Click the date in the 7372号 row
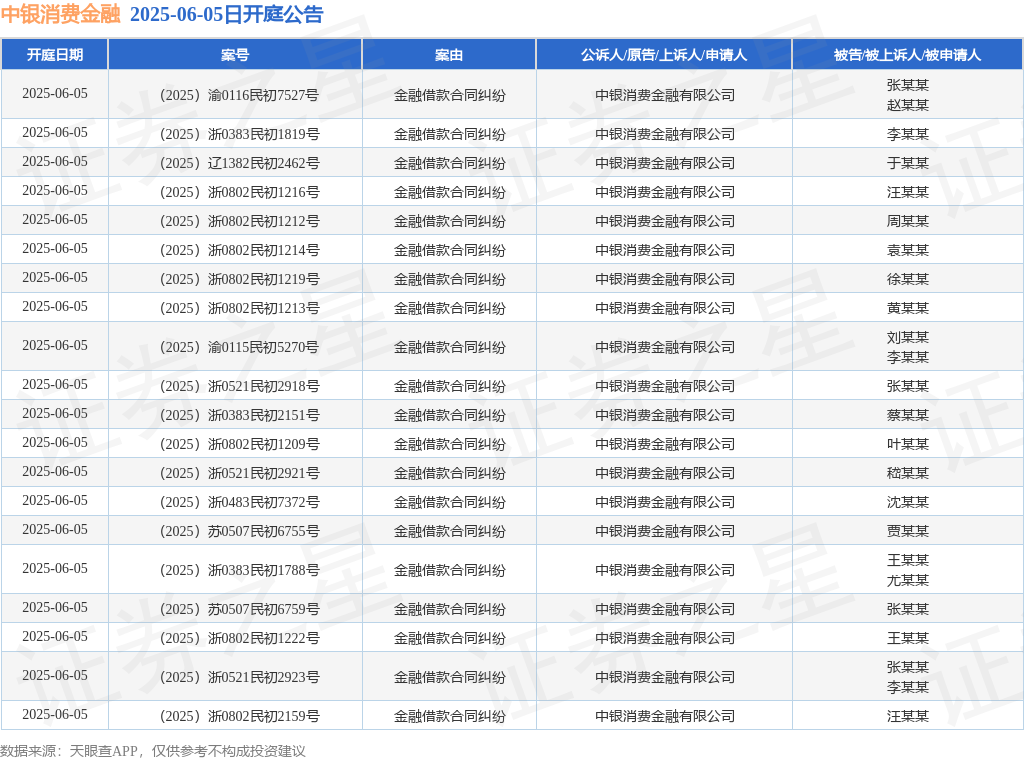The image size is (1024, 760). [55, 500]
